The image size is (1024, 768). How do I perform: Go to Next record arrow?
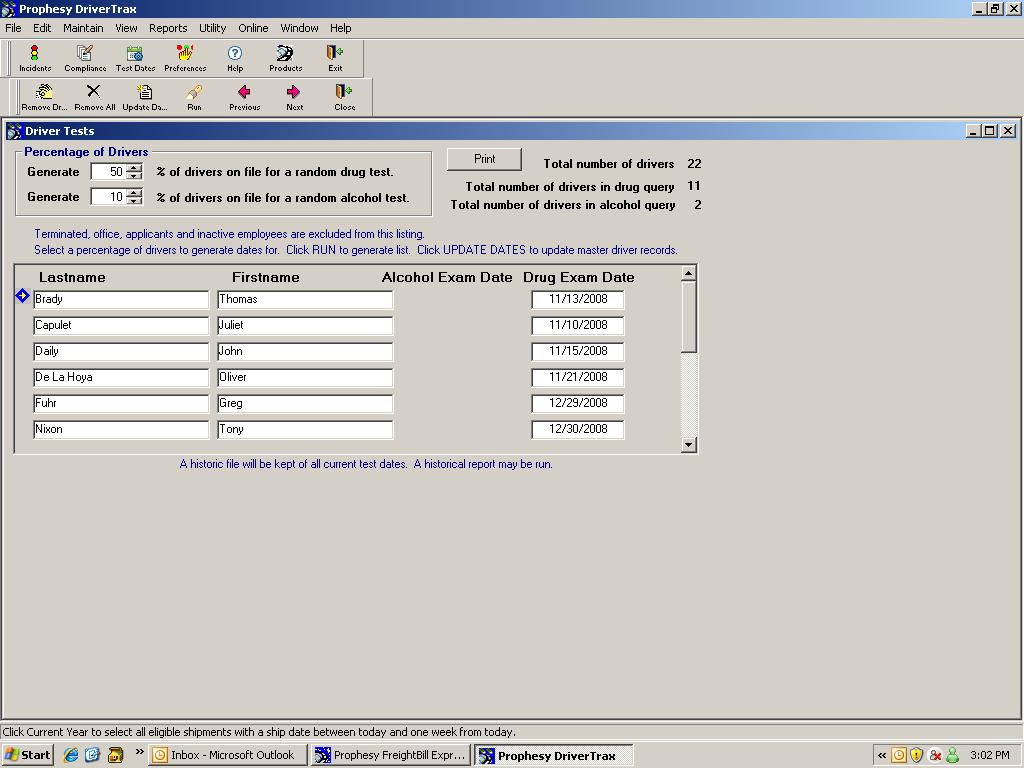click(x=294, y=97)
